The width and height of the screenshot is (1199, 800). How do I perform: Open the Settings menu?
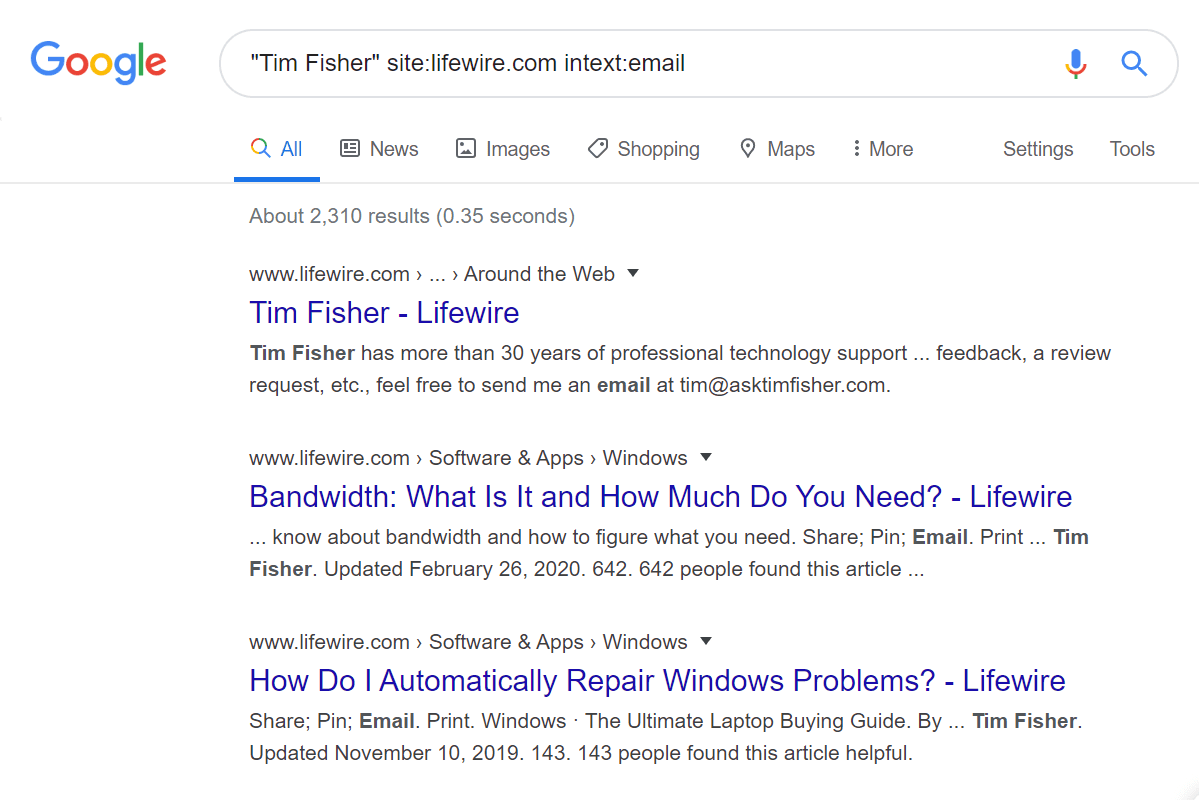(1037, 149)
